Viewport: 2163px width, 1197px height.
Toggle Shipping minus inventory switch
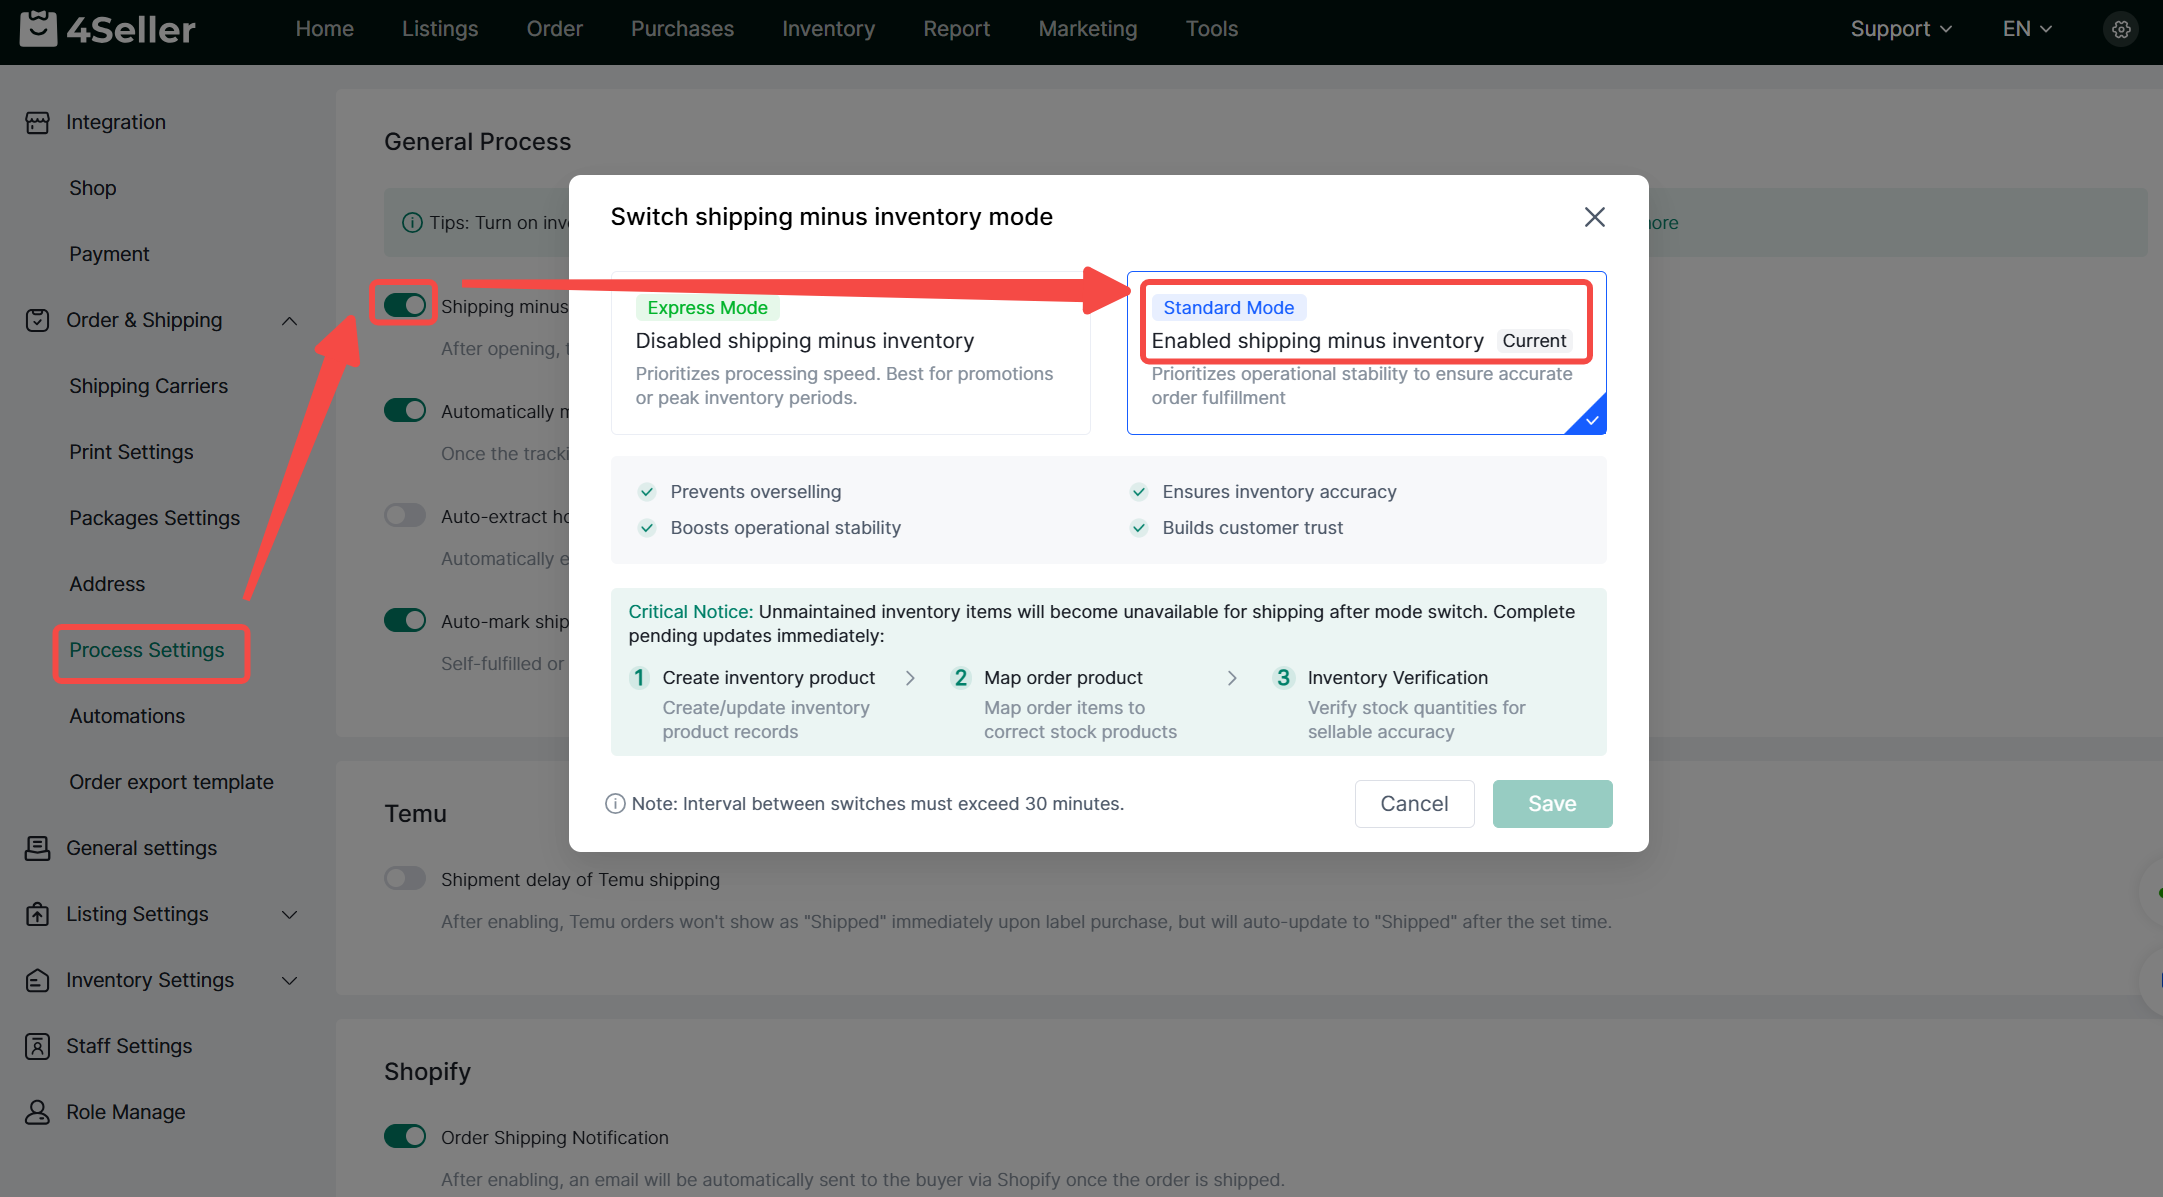pyautogui.click(x=405, y=305)
